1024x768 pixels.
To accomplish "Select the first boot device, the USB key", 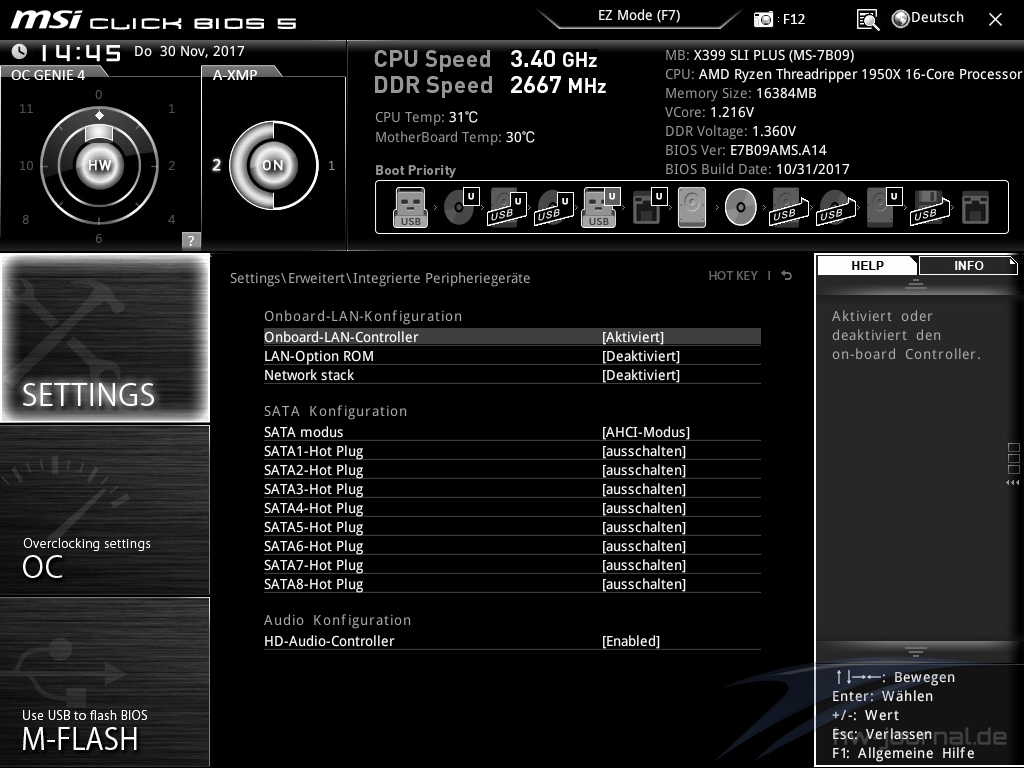I will [410, 207].
